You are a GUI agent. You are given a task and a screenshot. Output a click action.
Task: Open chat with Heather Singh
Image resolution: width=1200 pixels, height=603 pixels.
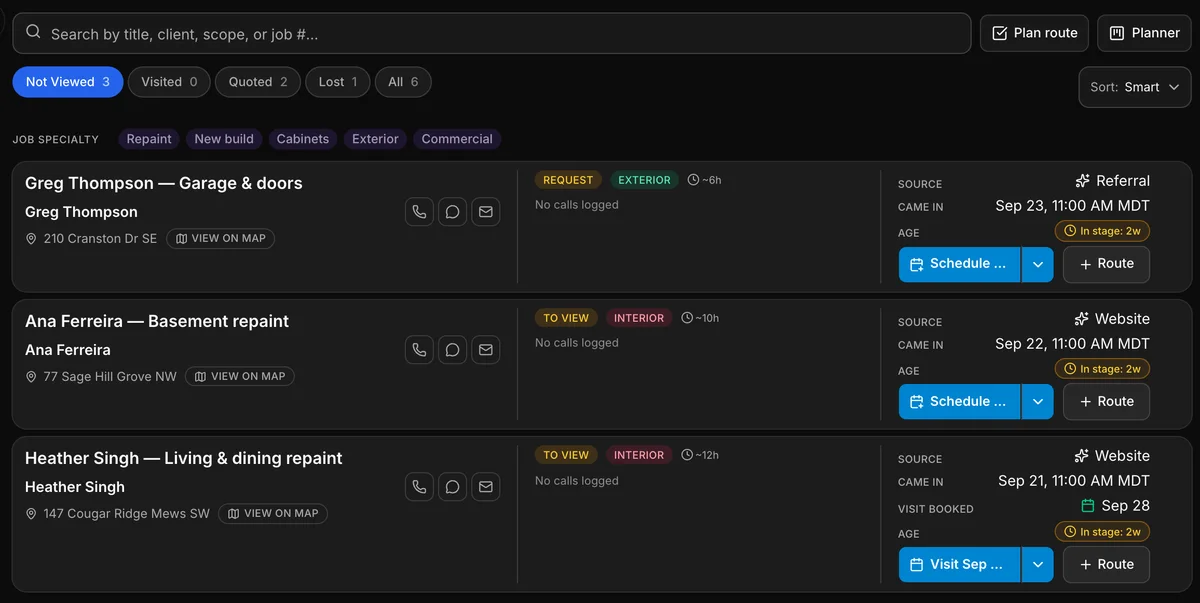point(452,487)
